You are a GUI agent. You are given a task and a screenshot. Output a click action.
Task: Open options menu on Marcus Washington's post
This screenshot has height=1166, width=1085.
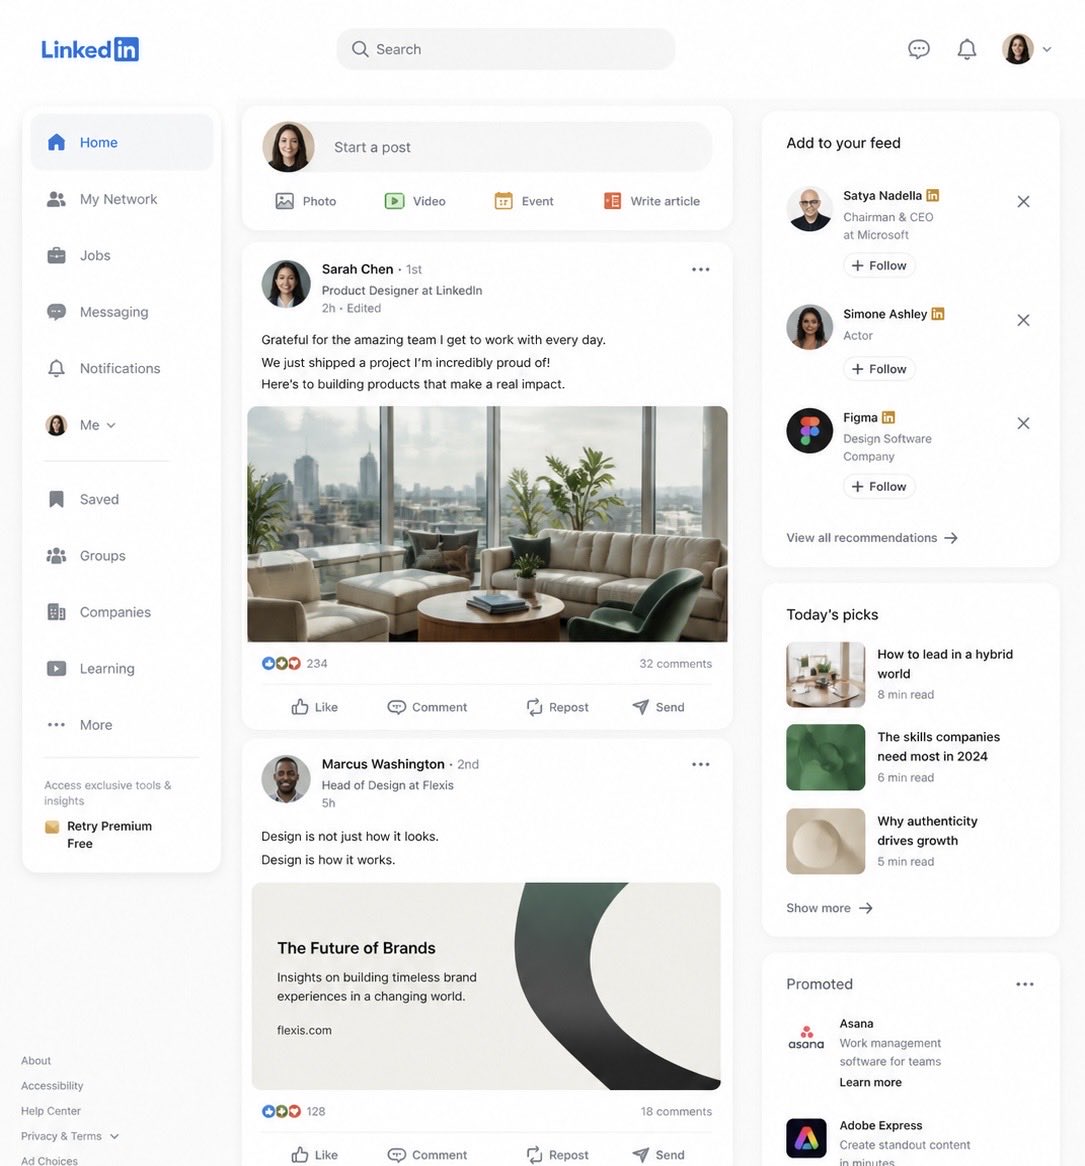point(701,764)
